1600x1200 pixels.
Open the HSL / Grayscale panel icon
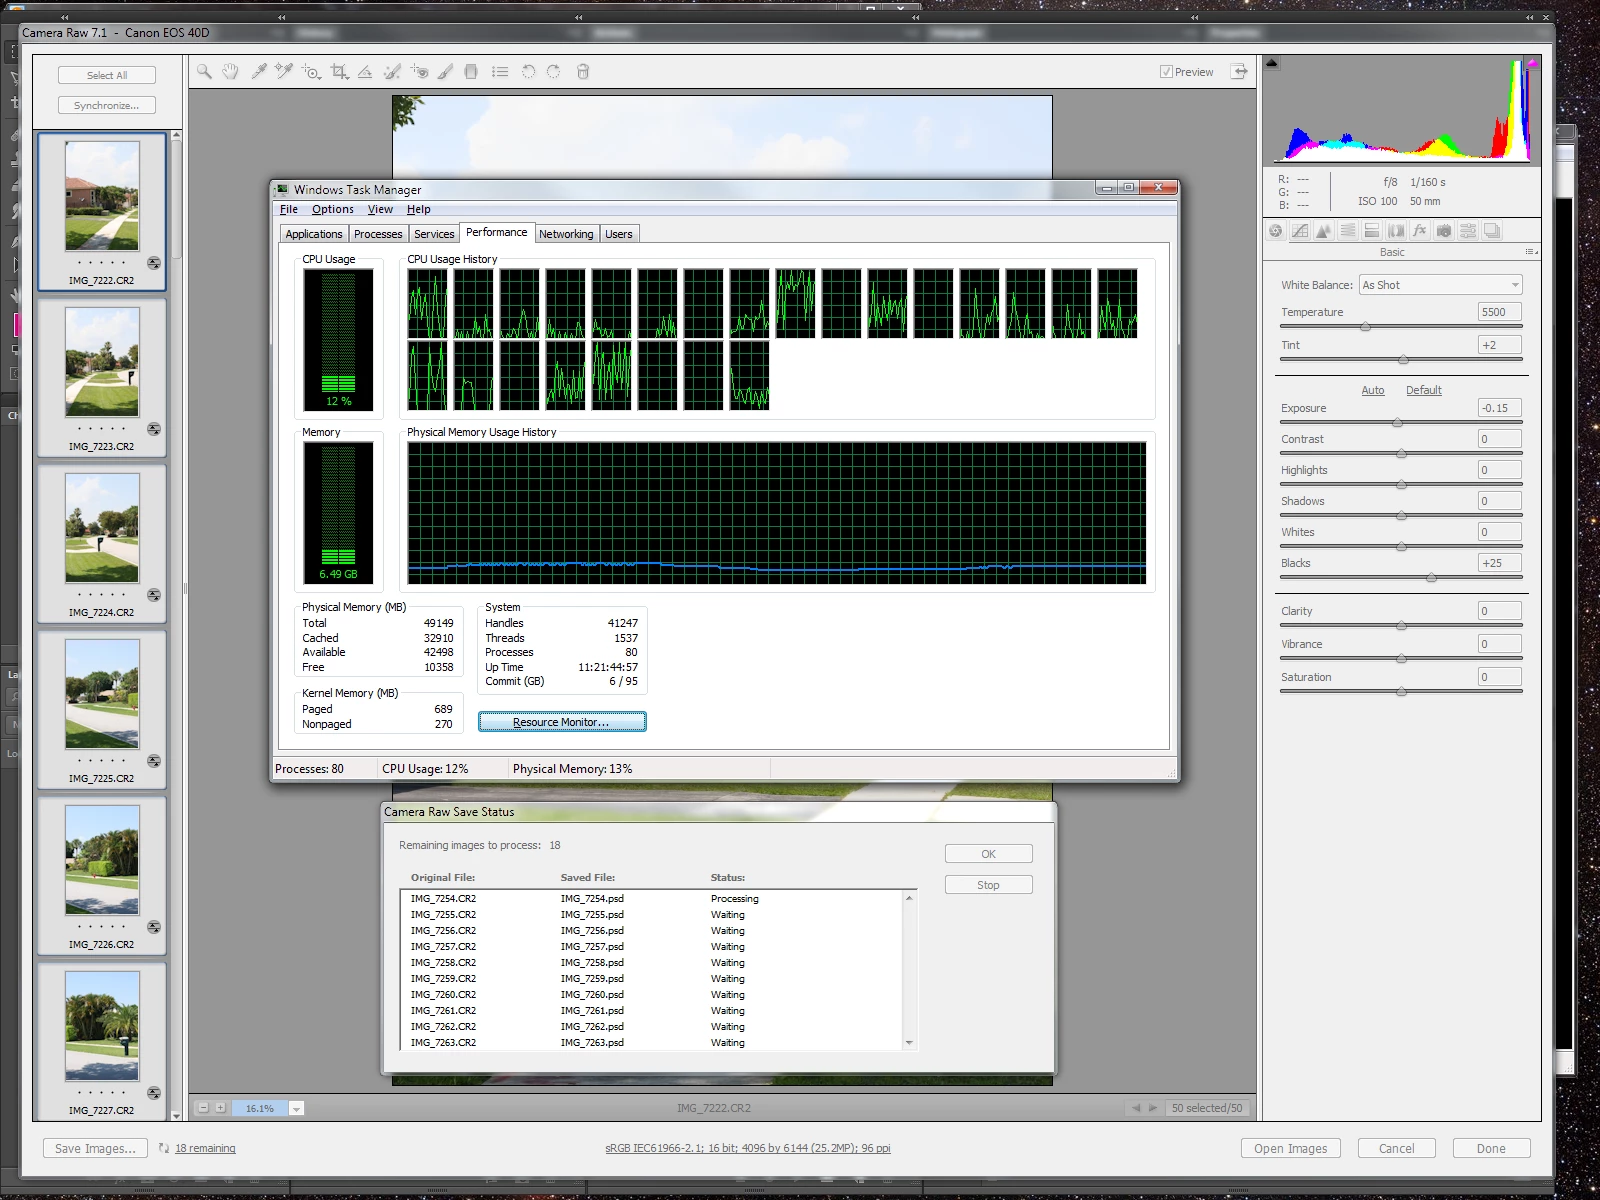tap(1348, 231)
